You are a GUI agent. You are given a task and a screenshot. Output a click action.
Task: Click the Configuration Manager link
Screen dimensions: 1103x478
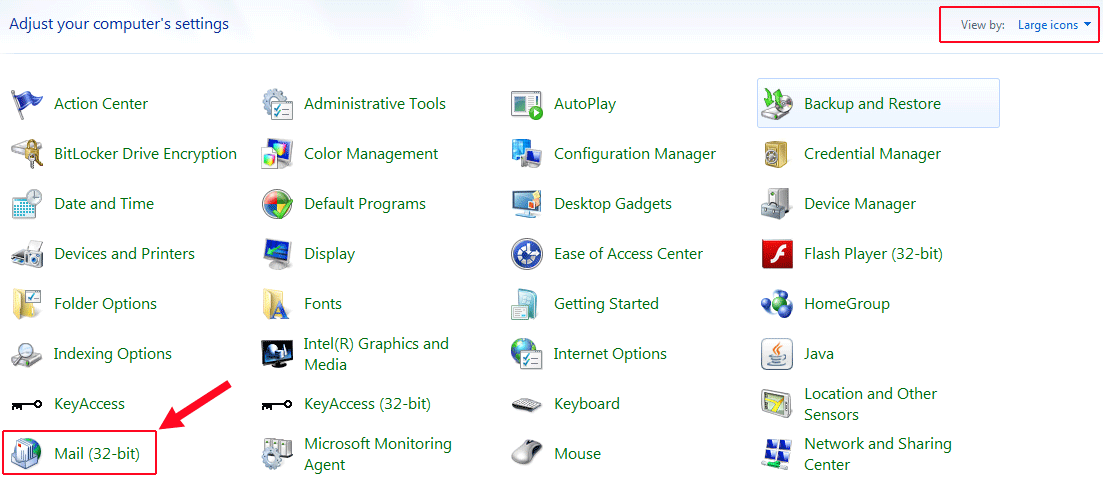pyautogui.click(x=635, y=154)
